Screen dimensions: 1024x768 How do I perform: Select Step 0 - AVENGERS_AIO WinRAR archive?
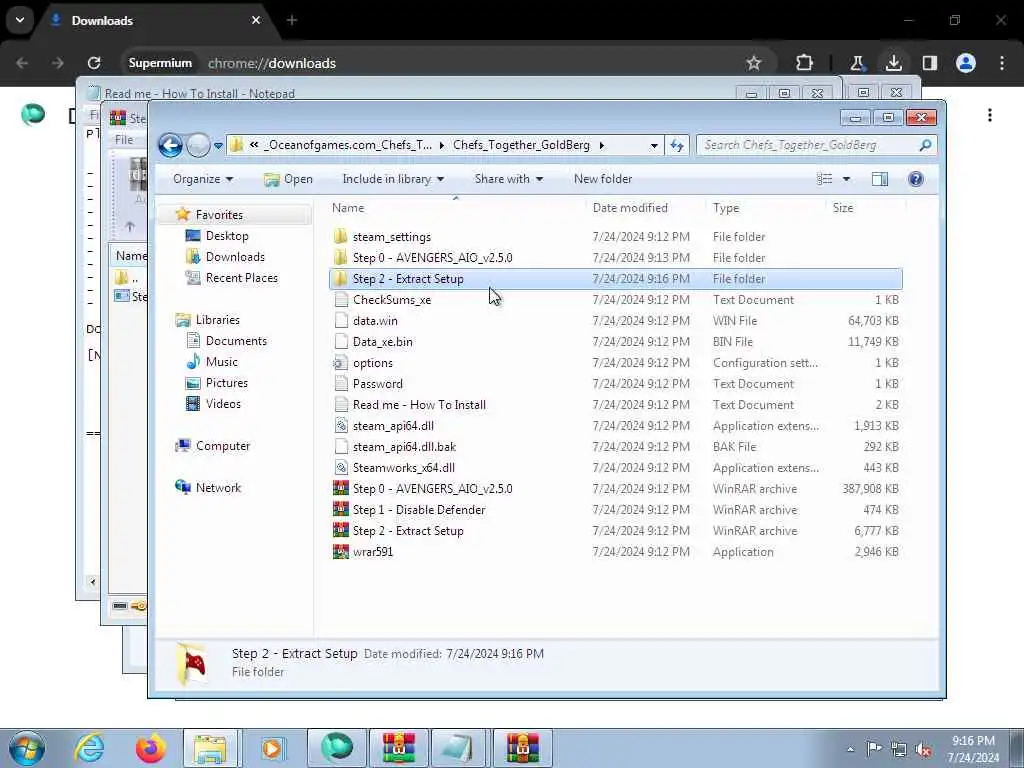tap(432, 488)
